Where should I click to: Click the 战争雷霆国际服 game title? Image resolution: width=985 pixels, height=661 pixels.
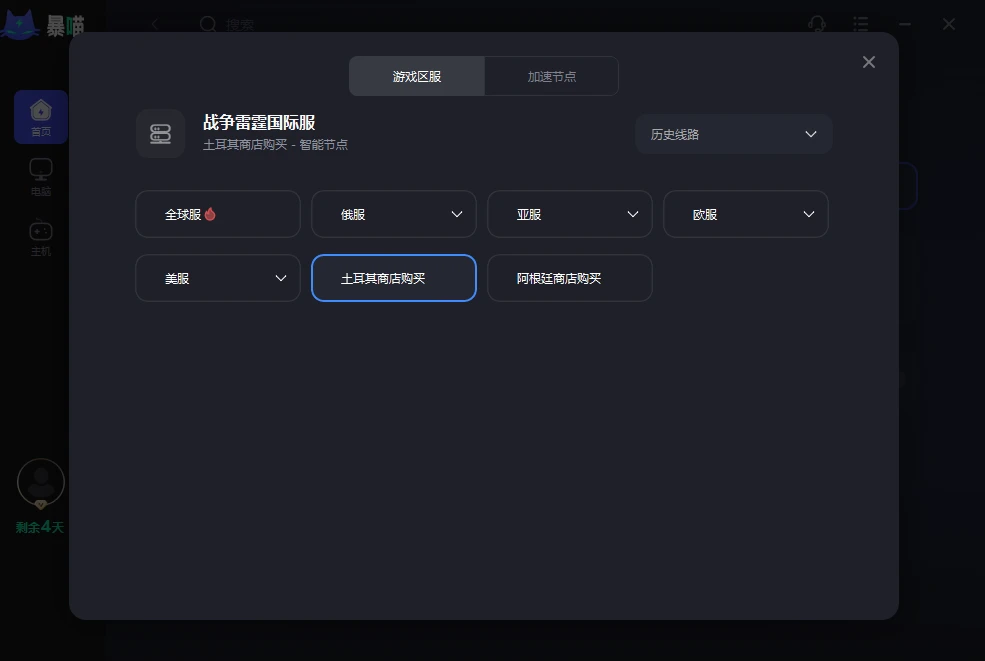259,123
